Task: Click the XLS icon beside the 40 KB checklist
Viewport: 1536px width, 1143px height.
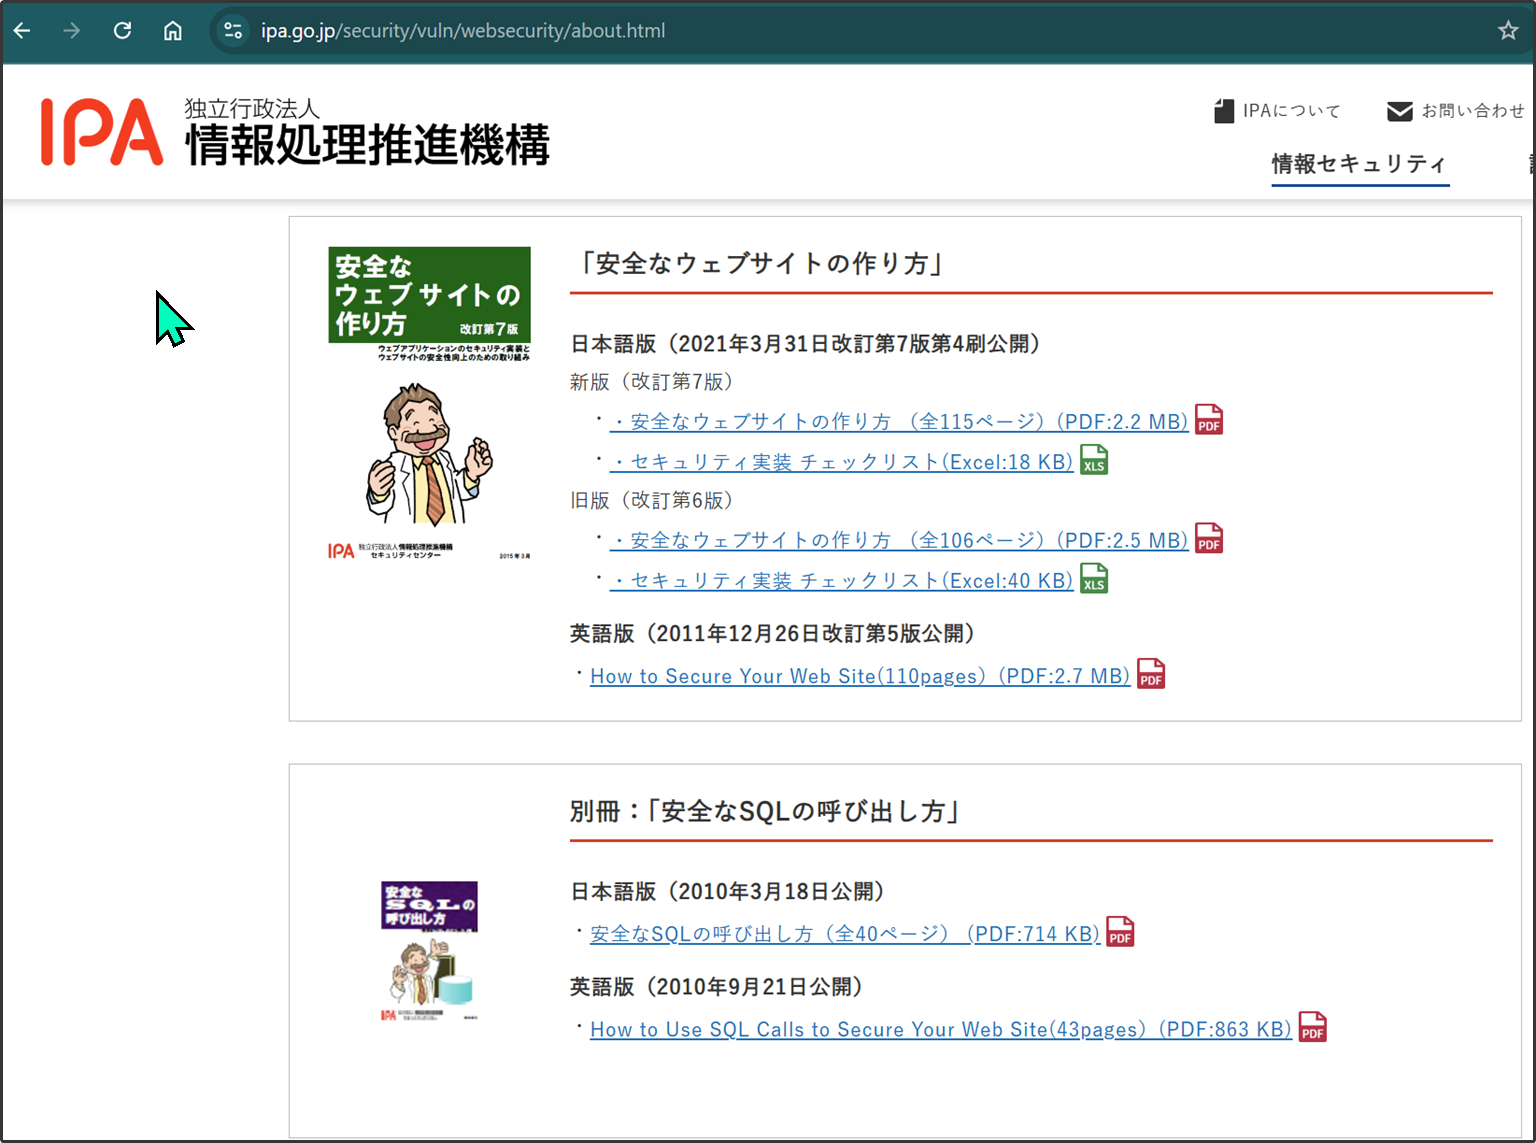Action: 1094,580
